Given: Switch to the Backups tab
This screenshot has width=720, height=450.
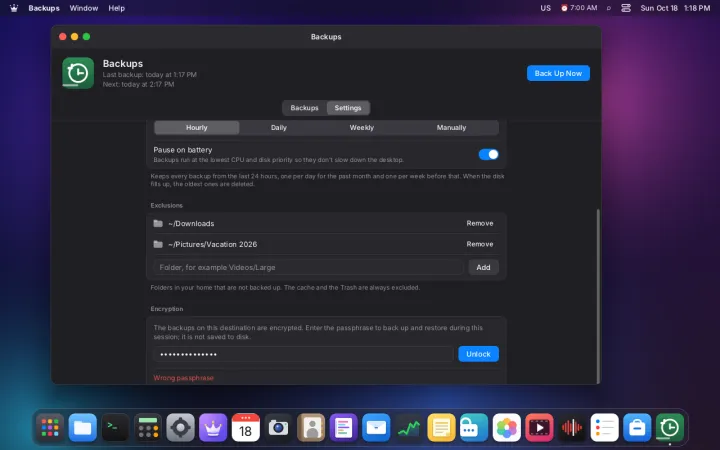Looking at the screenshot, I should 304,108.
